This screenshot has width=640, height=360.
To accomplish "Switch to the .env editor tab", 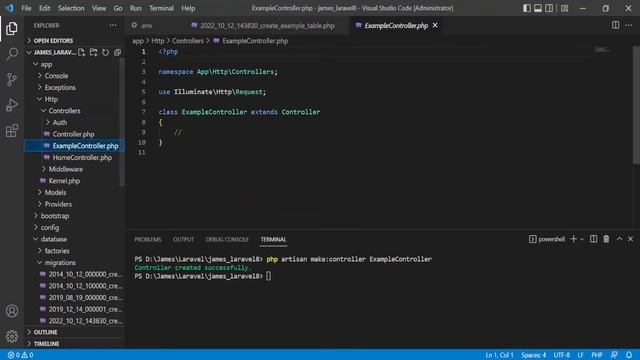I will pos(147,25).
